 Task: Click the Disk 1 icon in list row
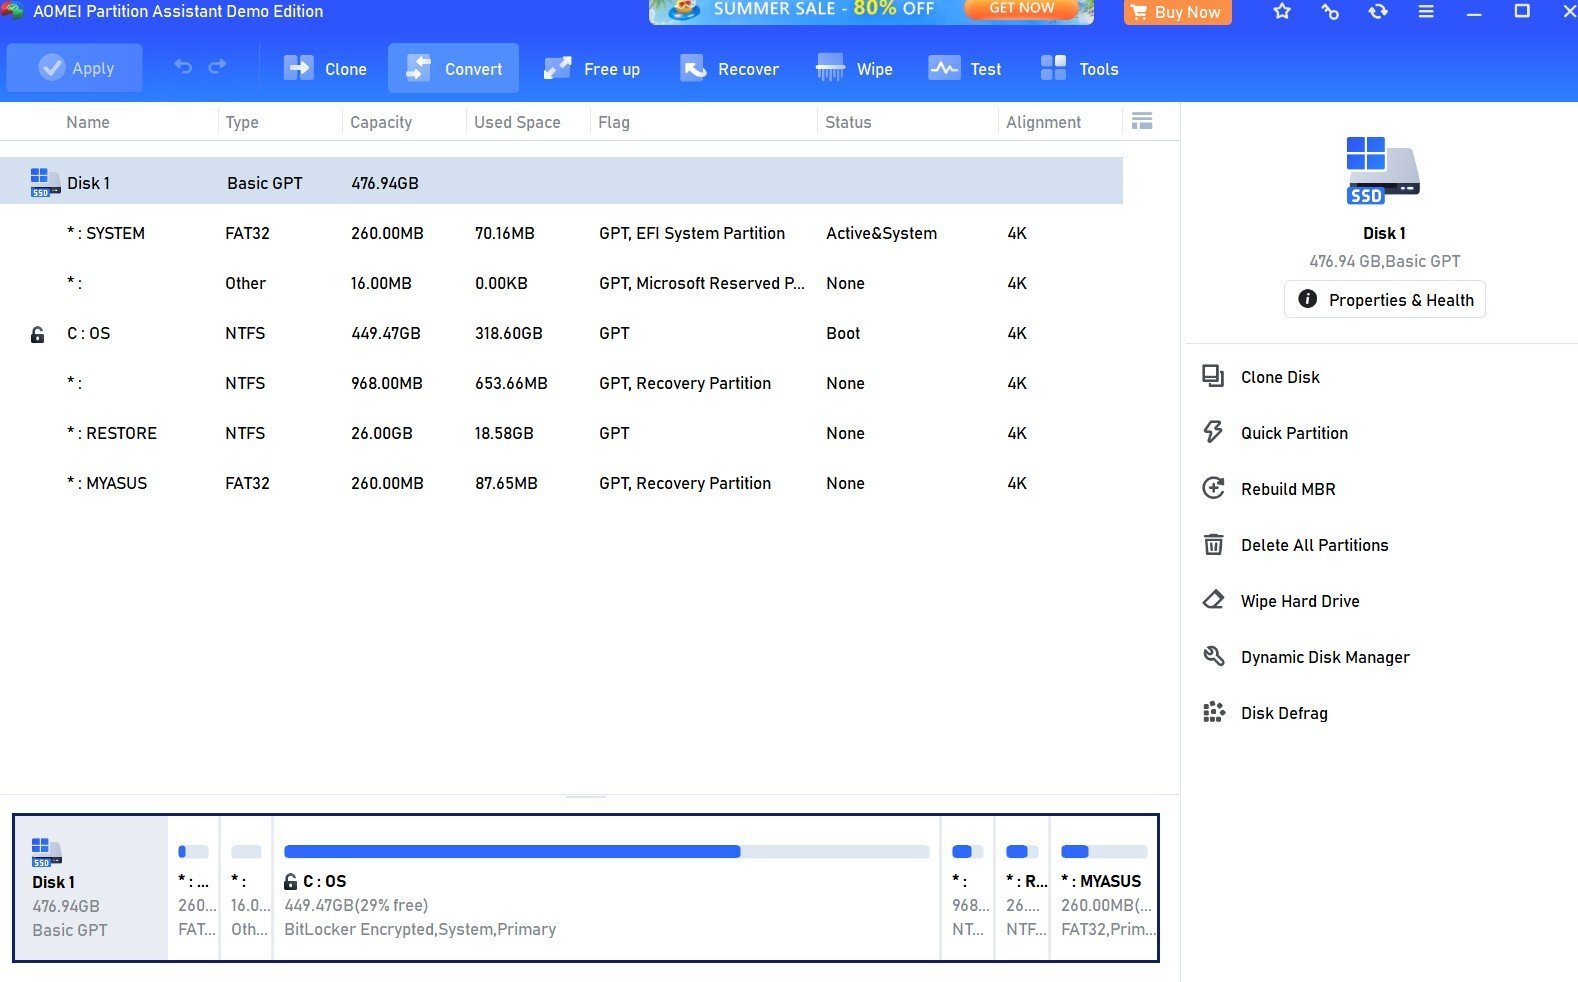[x=45, y=182]
